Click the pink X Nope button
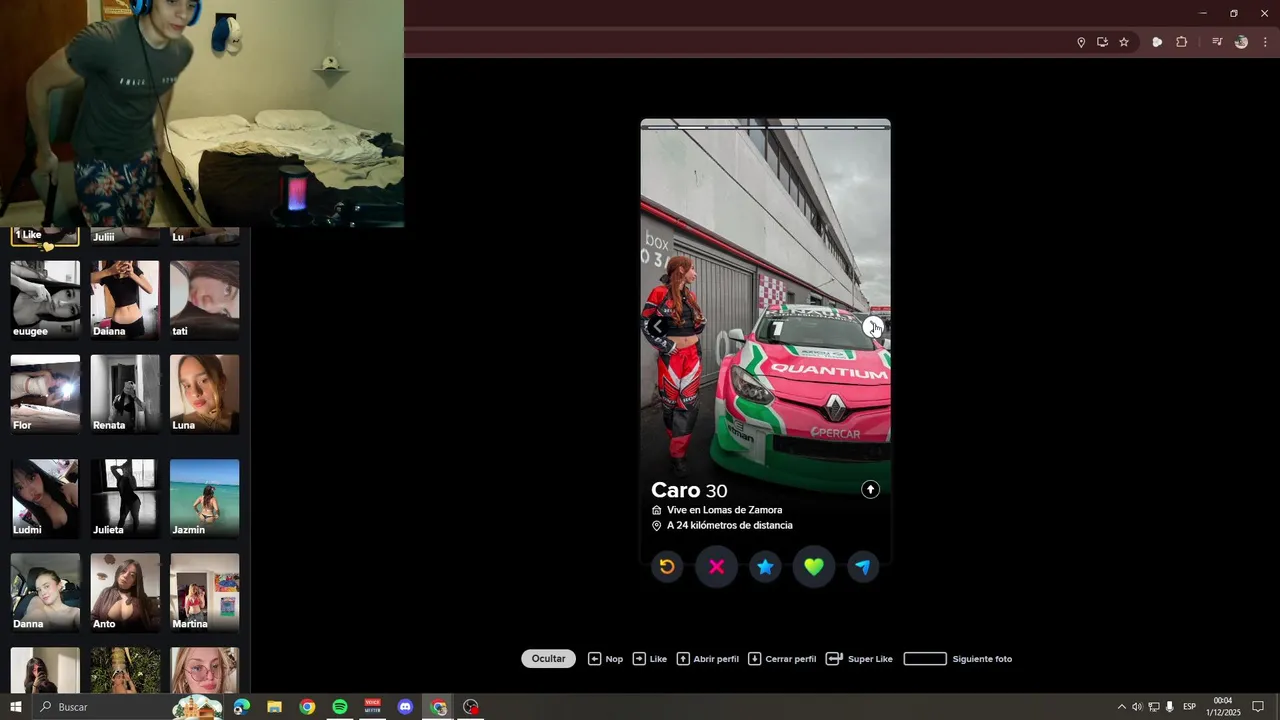Screen dimensions: 1280x720 click(x=716, y=567)
